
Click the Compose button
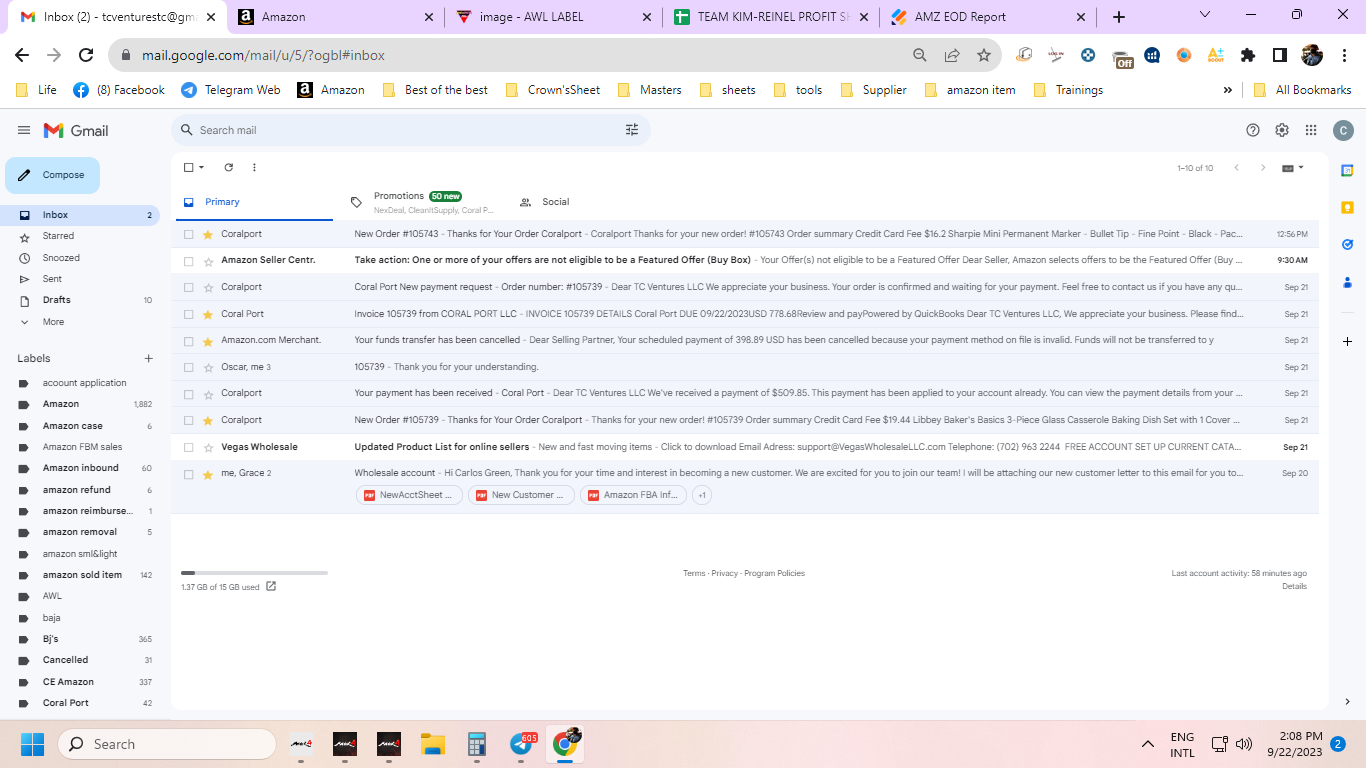pyautogui.click(x=53, y=175)
